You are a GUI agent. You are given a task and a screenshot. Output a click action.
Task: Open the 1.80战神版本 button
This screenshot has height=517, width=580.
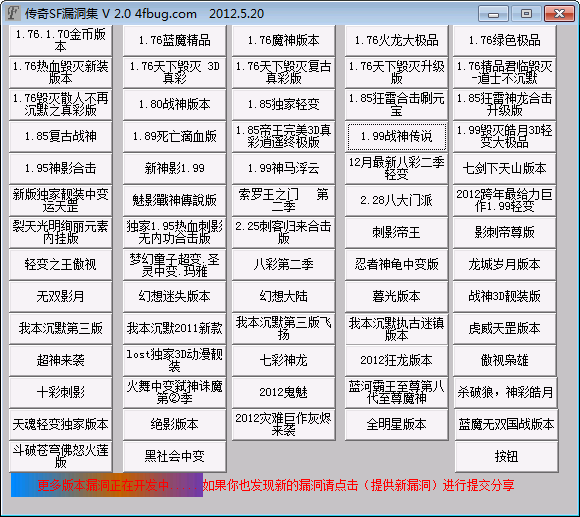click(175, 104)
